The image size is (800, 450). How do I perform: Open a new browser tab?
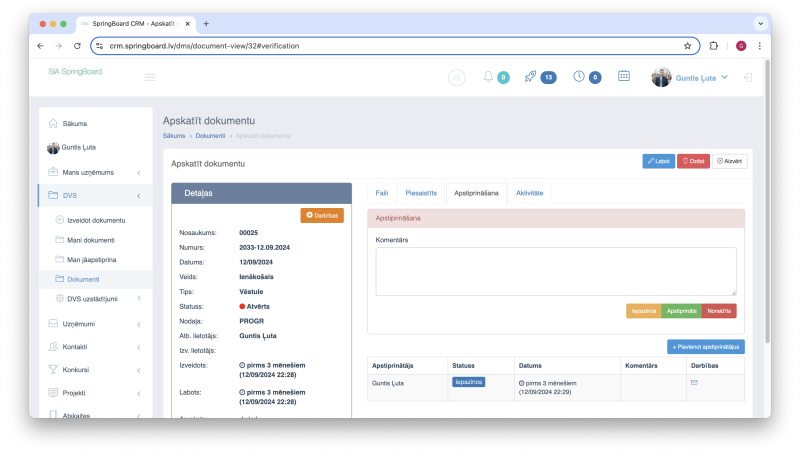pos(206,23)
